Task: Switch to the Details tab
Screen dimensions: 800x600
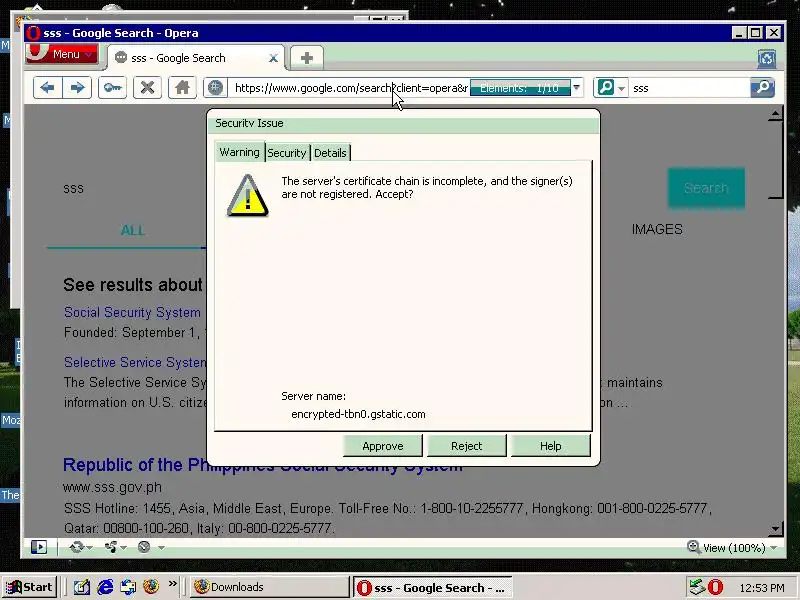Action: [x=330, y=153]
